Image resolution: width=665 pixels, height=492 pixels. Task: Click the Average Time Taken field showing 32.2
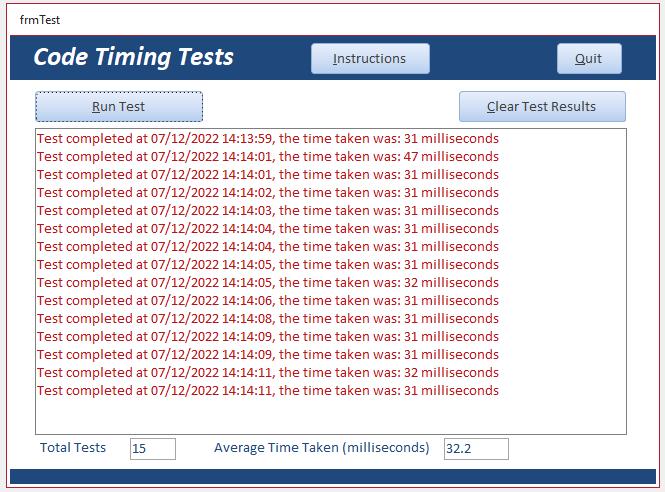(x=476, y=449)
